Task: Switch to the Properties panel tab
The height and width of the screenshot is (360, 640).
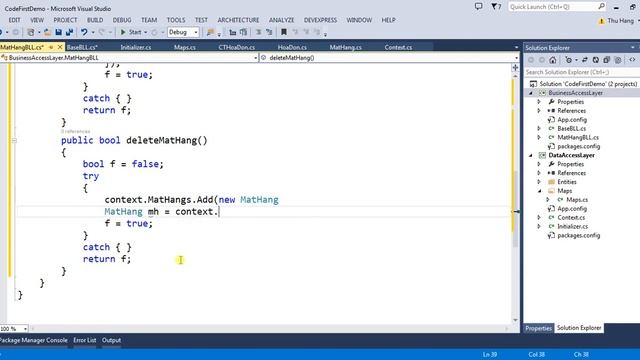Action: tap(538, 328)
